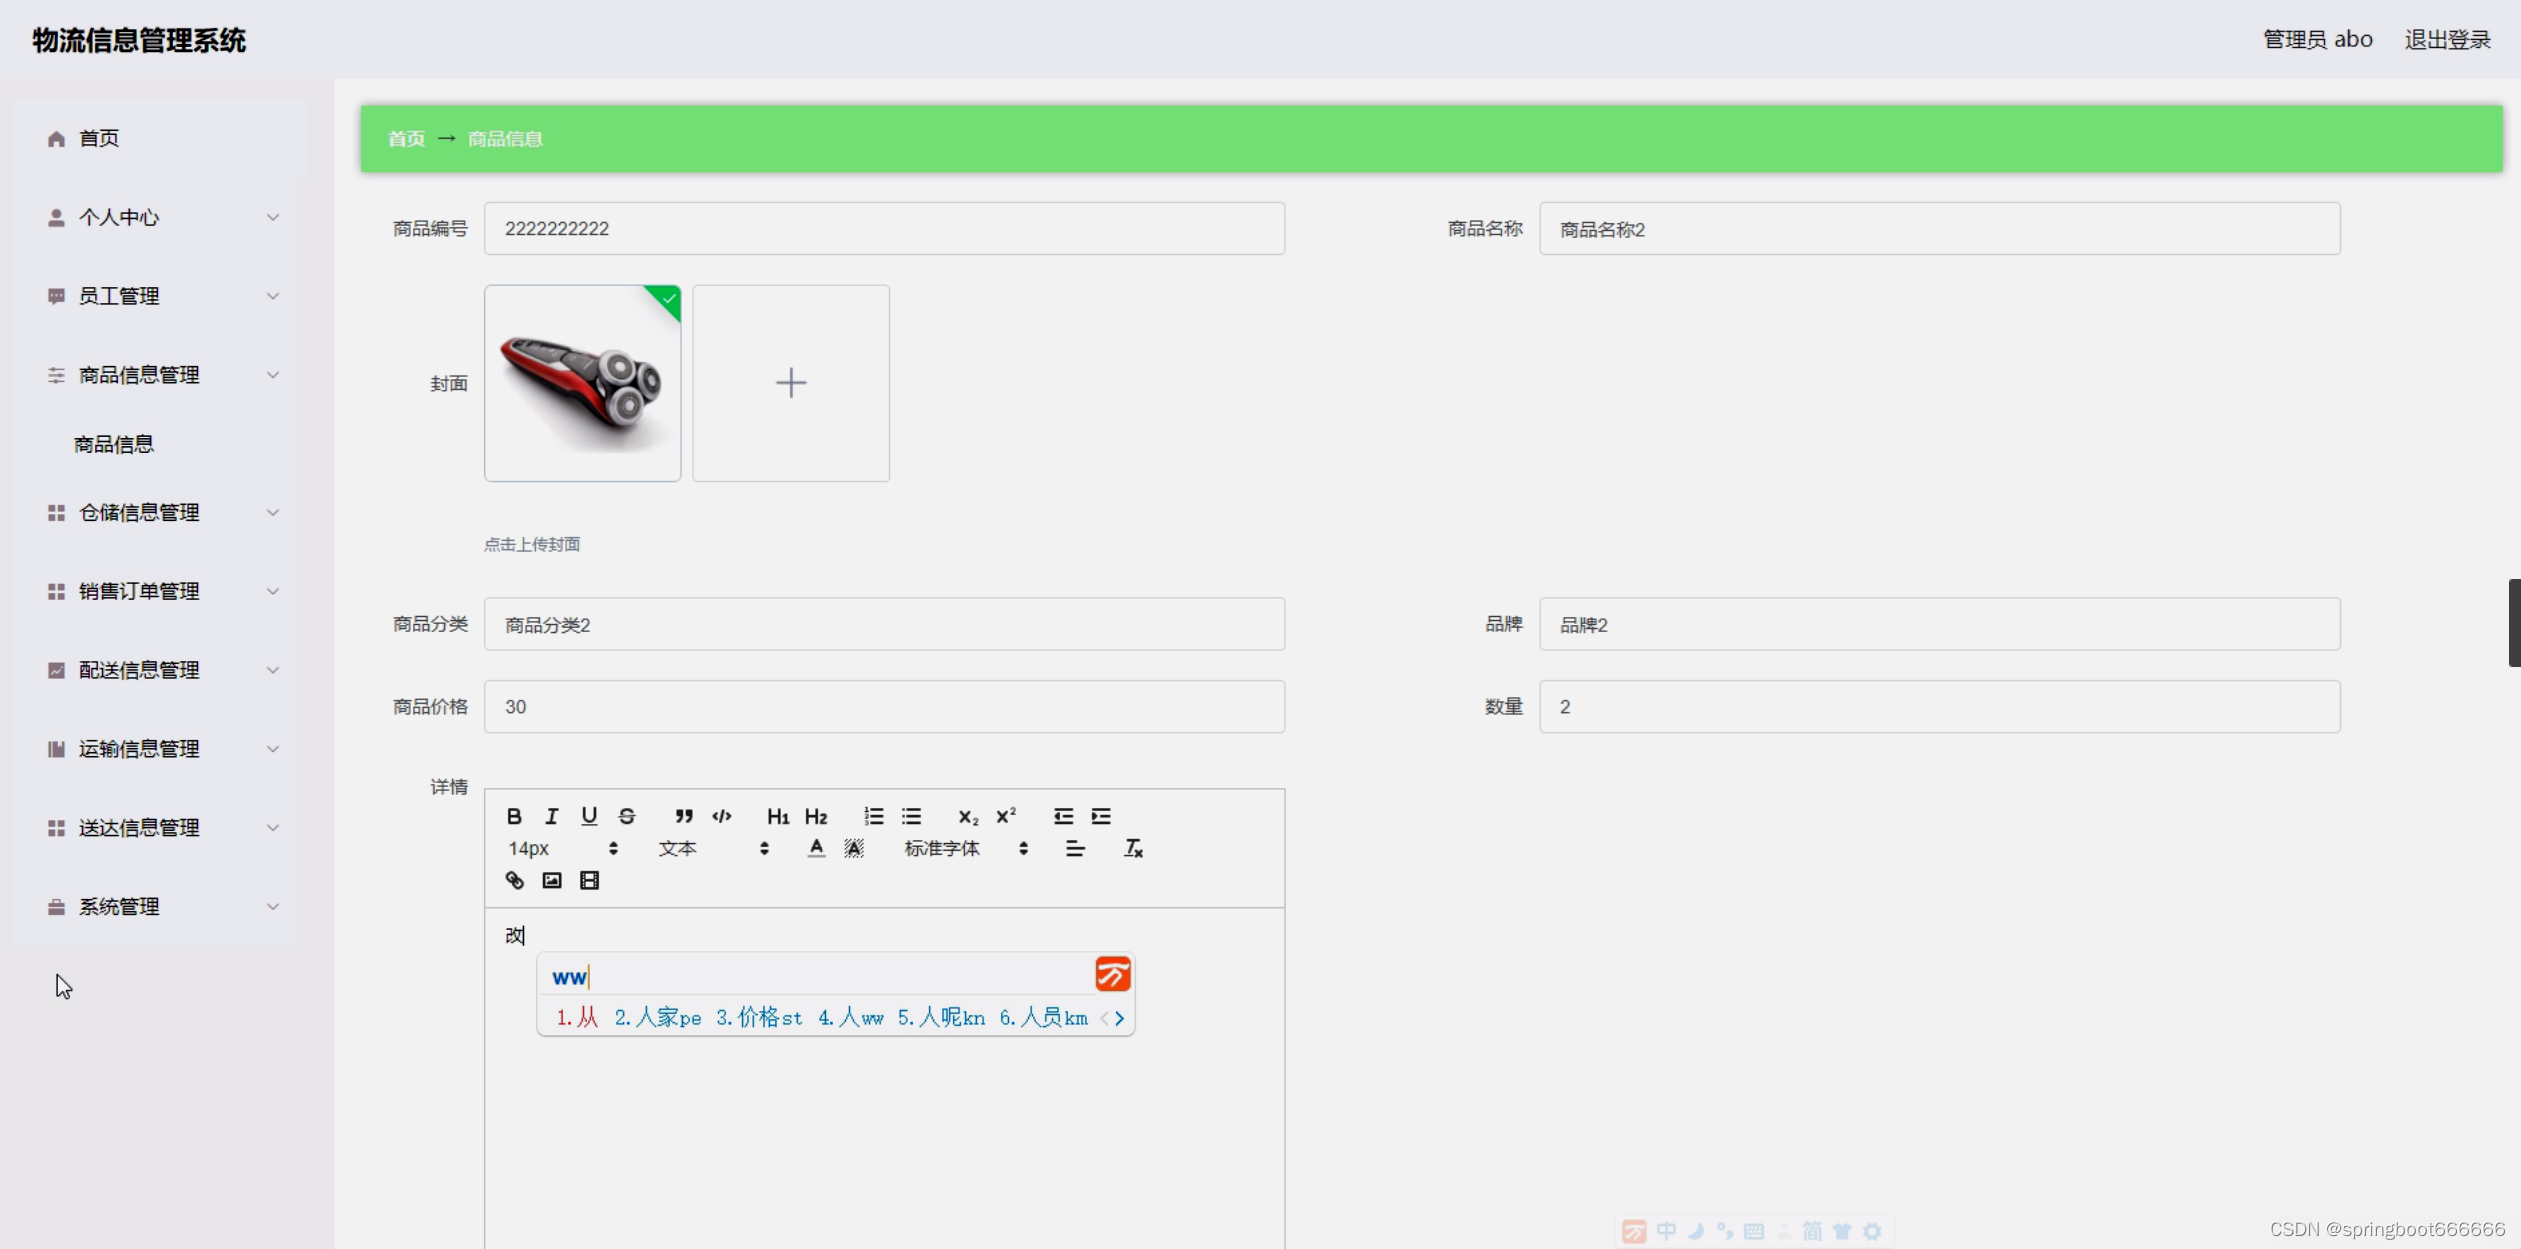This screenshot has height=1249, width=2521.
Task: Insert a code block
Action: pyautogui.click(x=722, y=816)
